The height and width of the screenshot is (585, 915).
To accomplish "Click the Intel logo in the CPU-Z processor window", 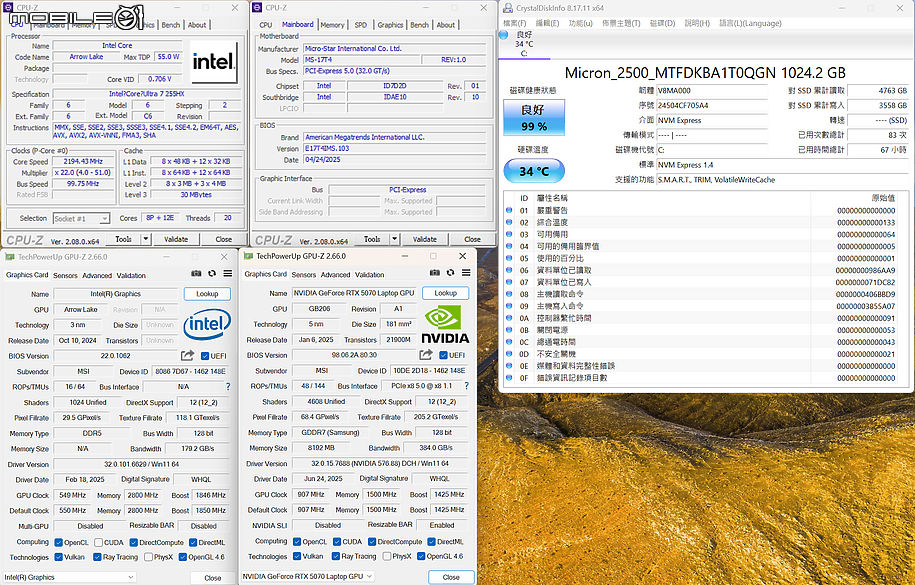I will pos(214,62).
